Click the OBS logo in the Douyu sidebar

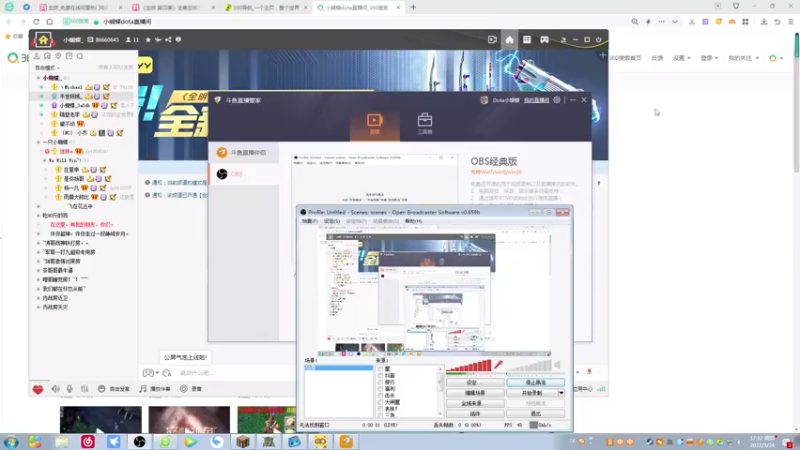pyautogui.click(x=222, y=174)
